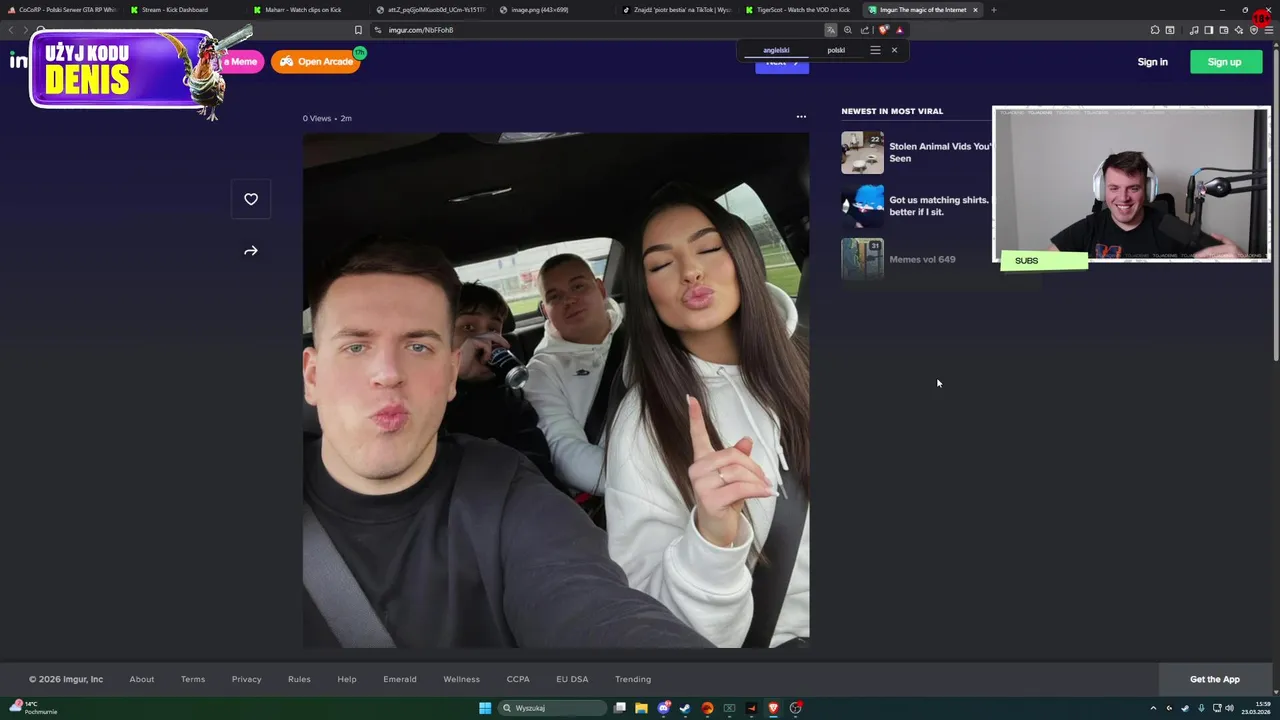Open the music note media control icon
Viewport: 1280px width, 720px height.
(x=1194, y=30)
